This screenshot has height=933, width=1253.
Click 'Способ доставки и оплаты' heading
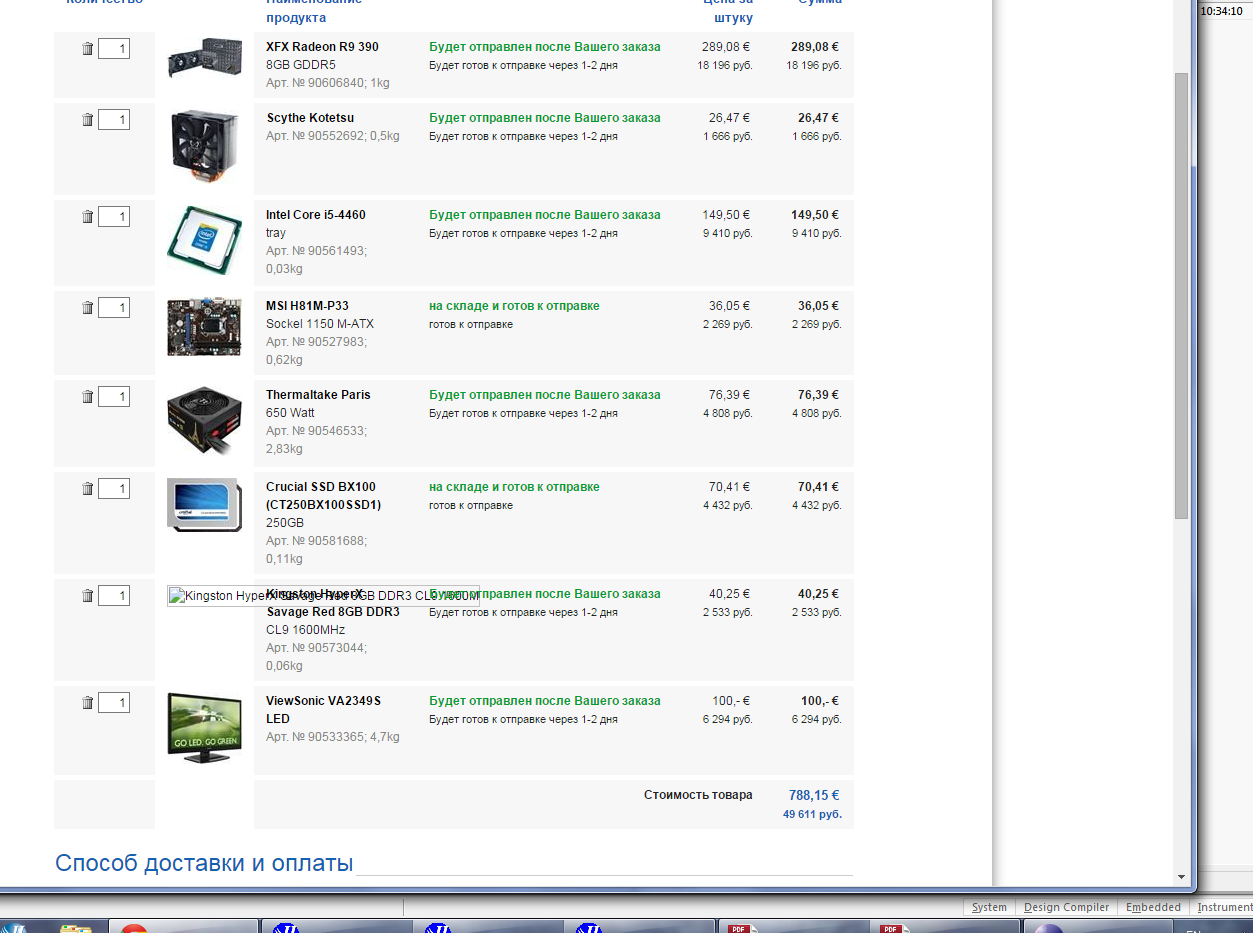tap(204, 863)
